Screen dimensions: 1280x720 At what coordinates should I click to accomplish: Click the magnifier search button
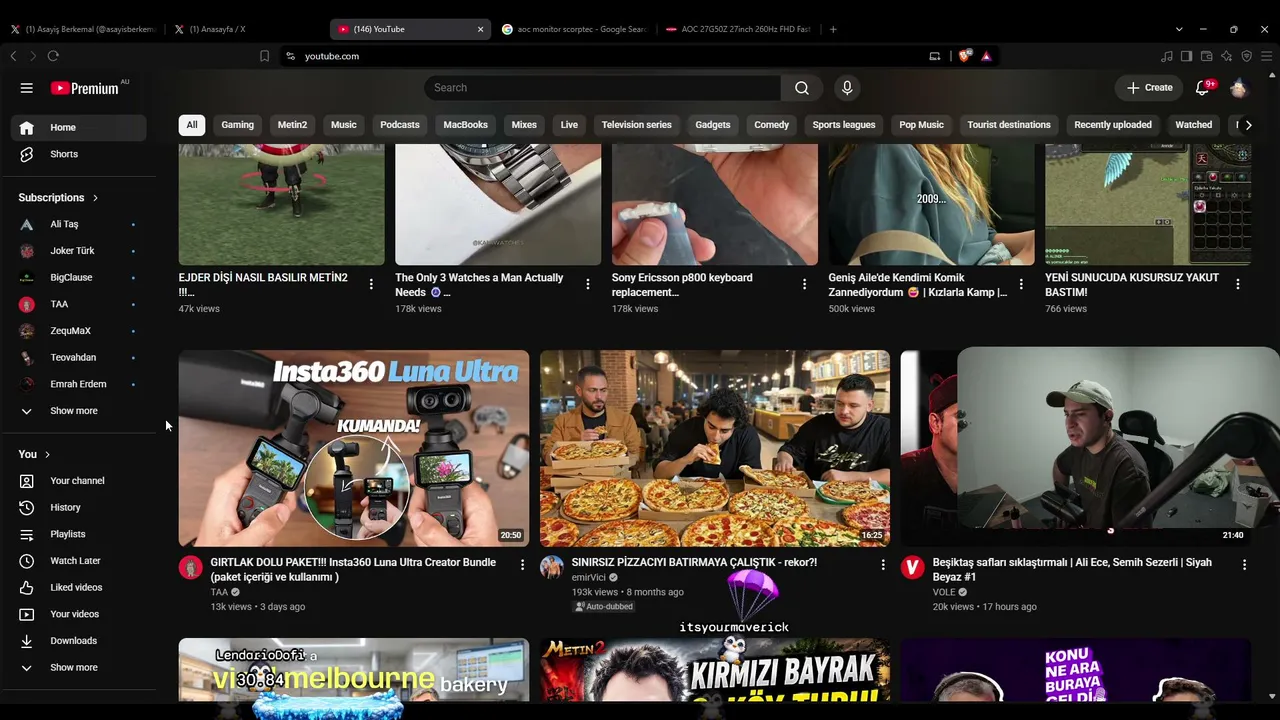pos(802,88)
